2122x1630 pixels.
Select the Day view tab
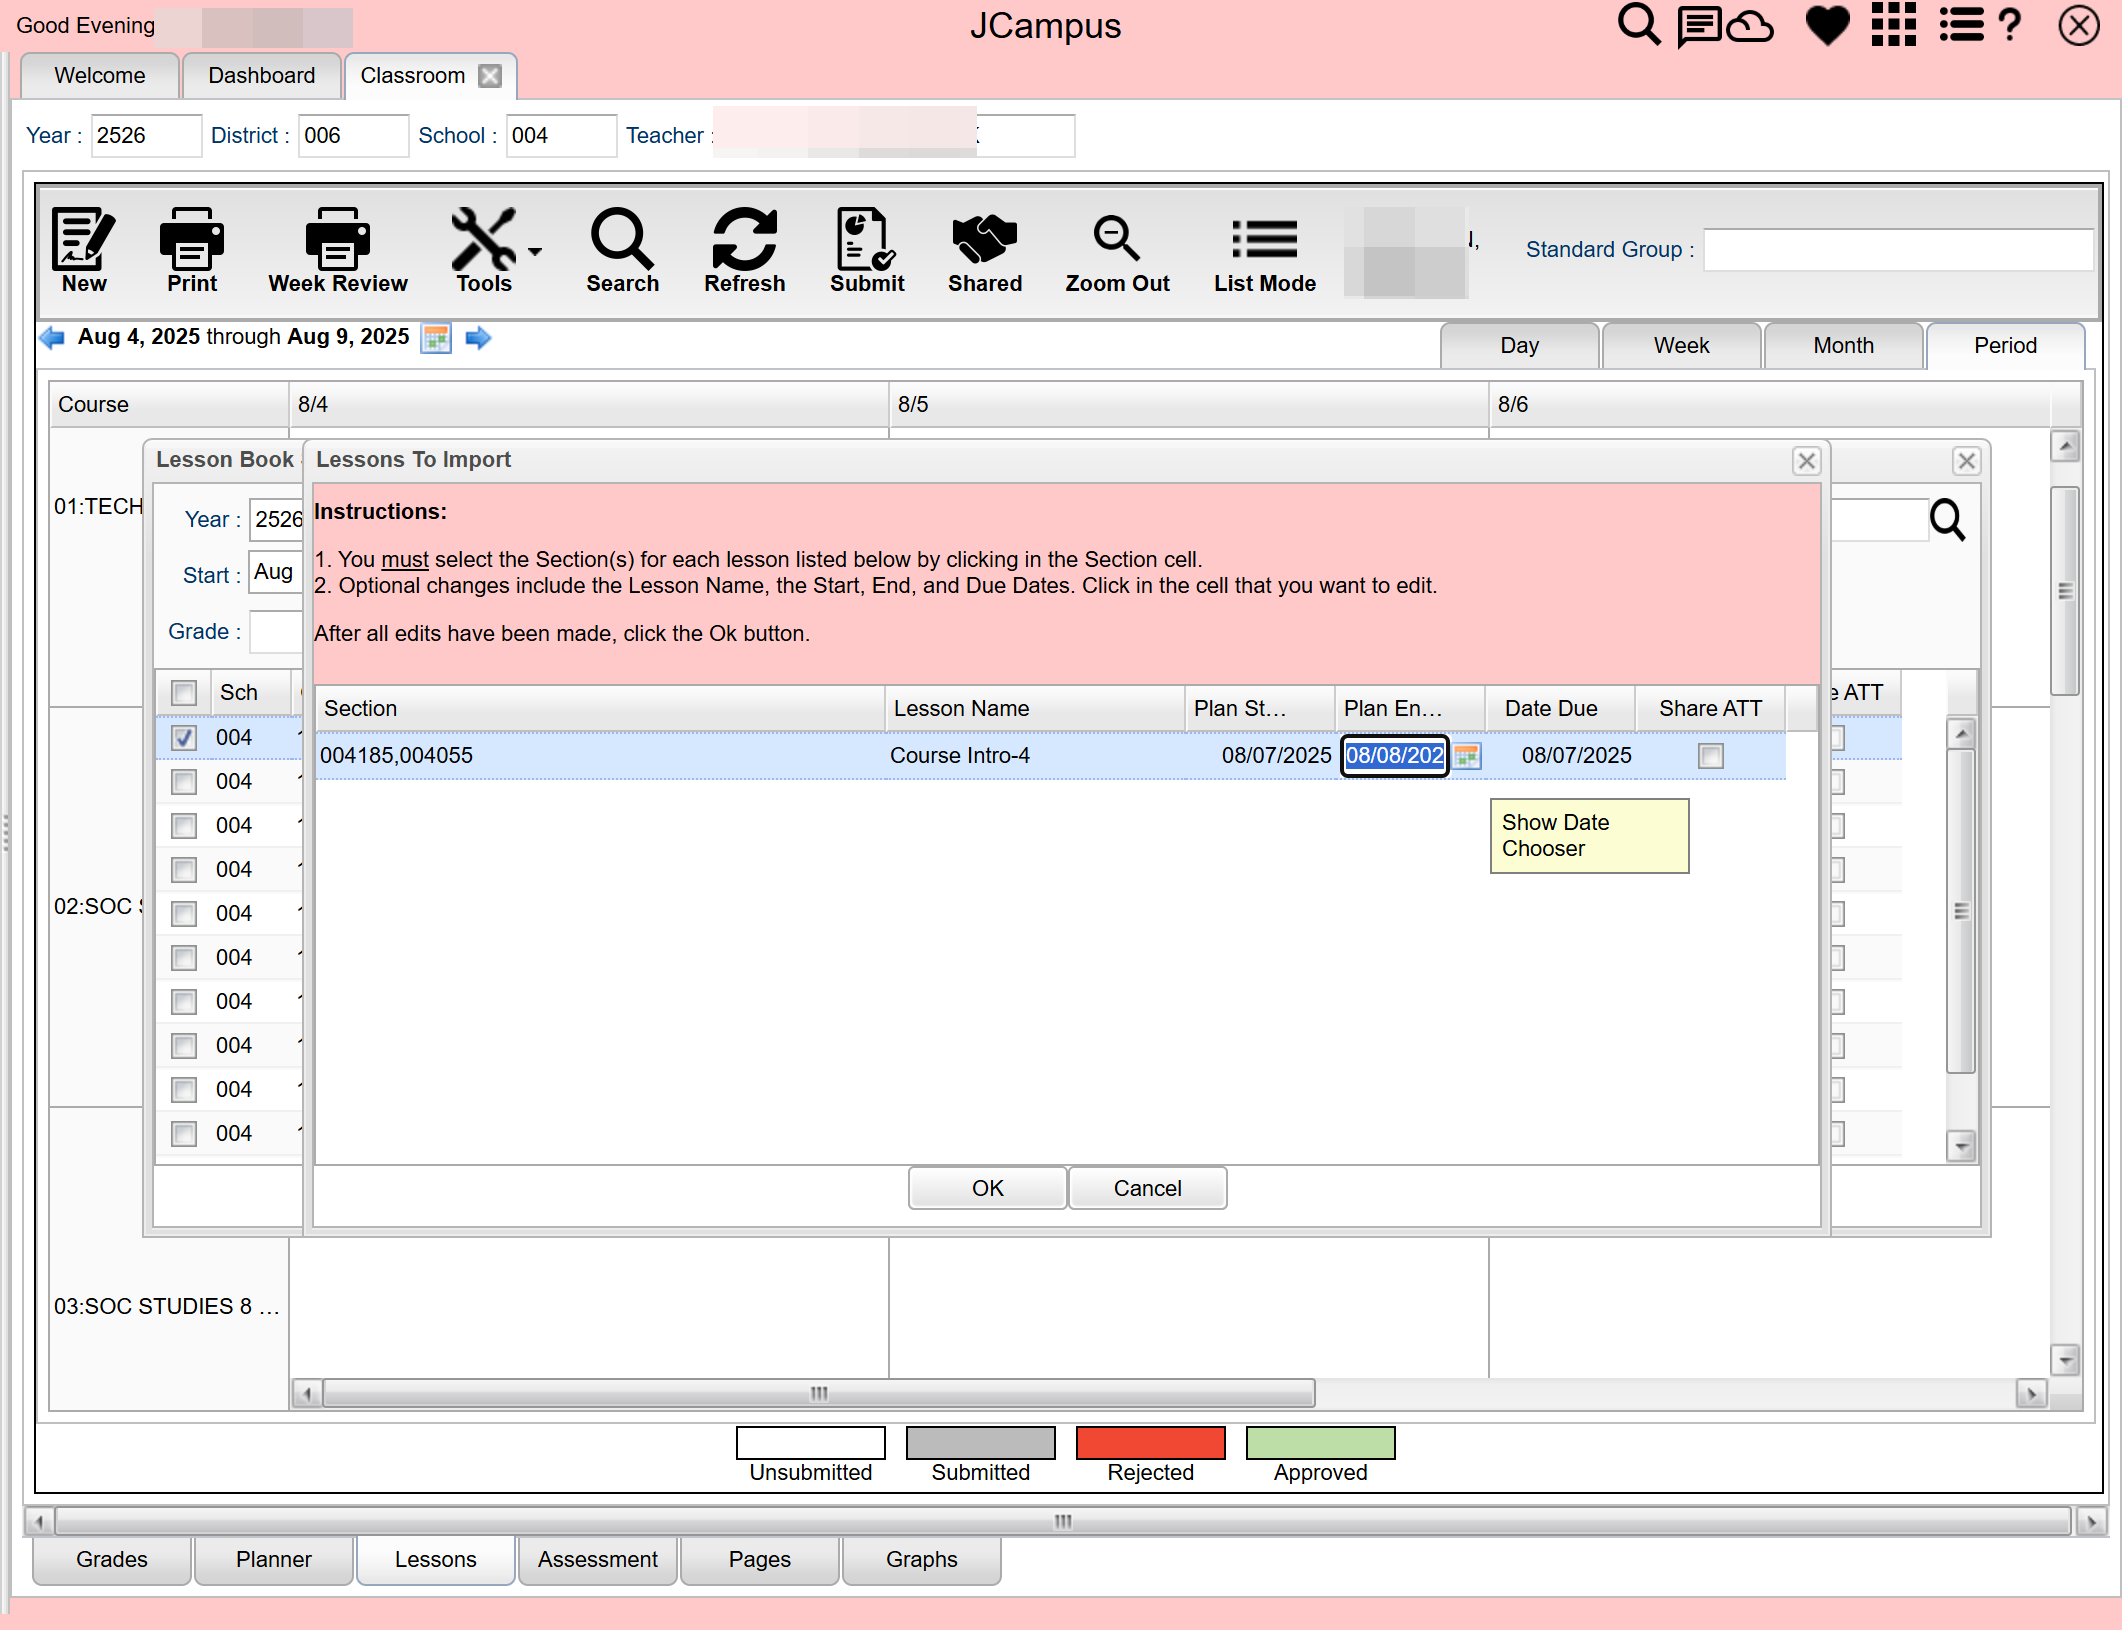click(1519, 346)
